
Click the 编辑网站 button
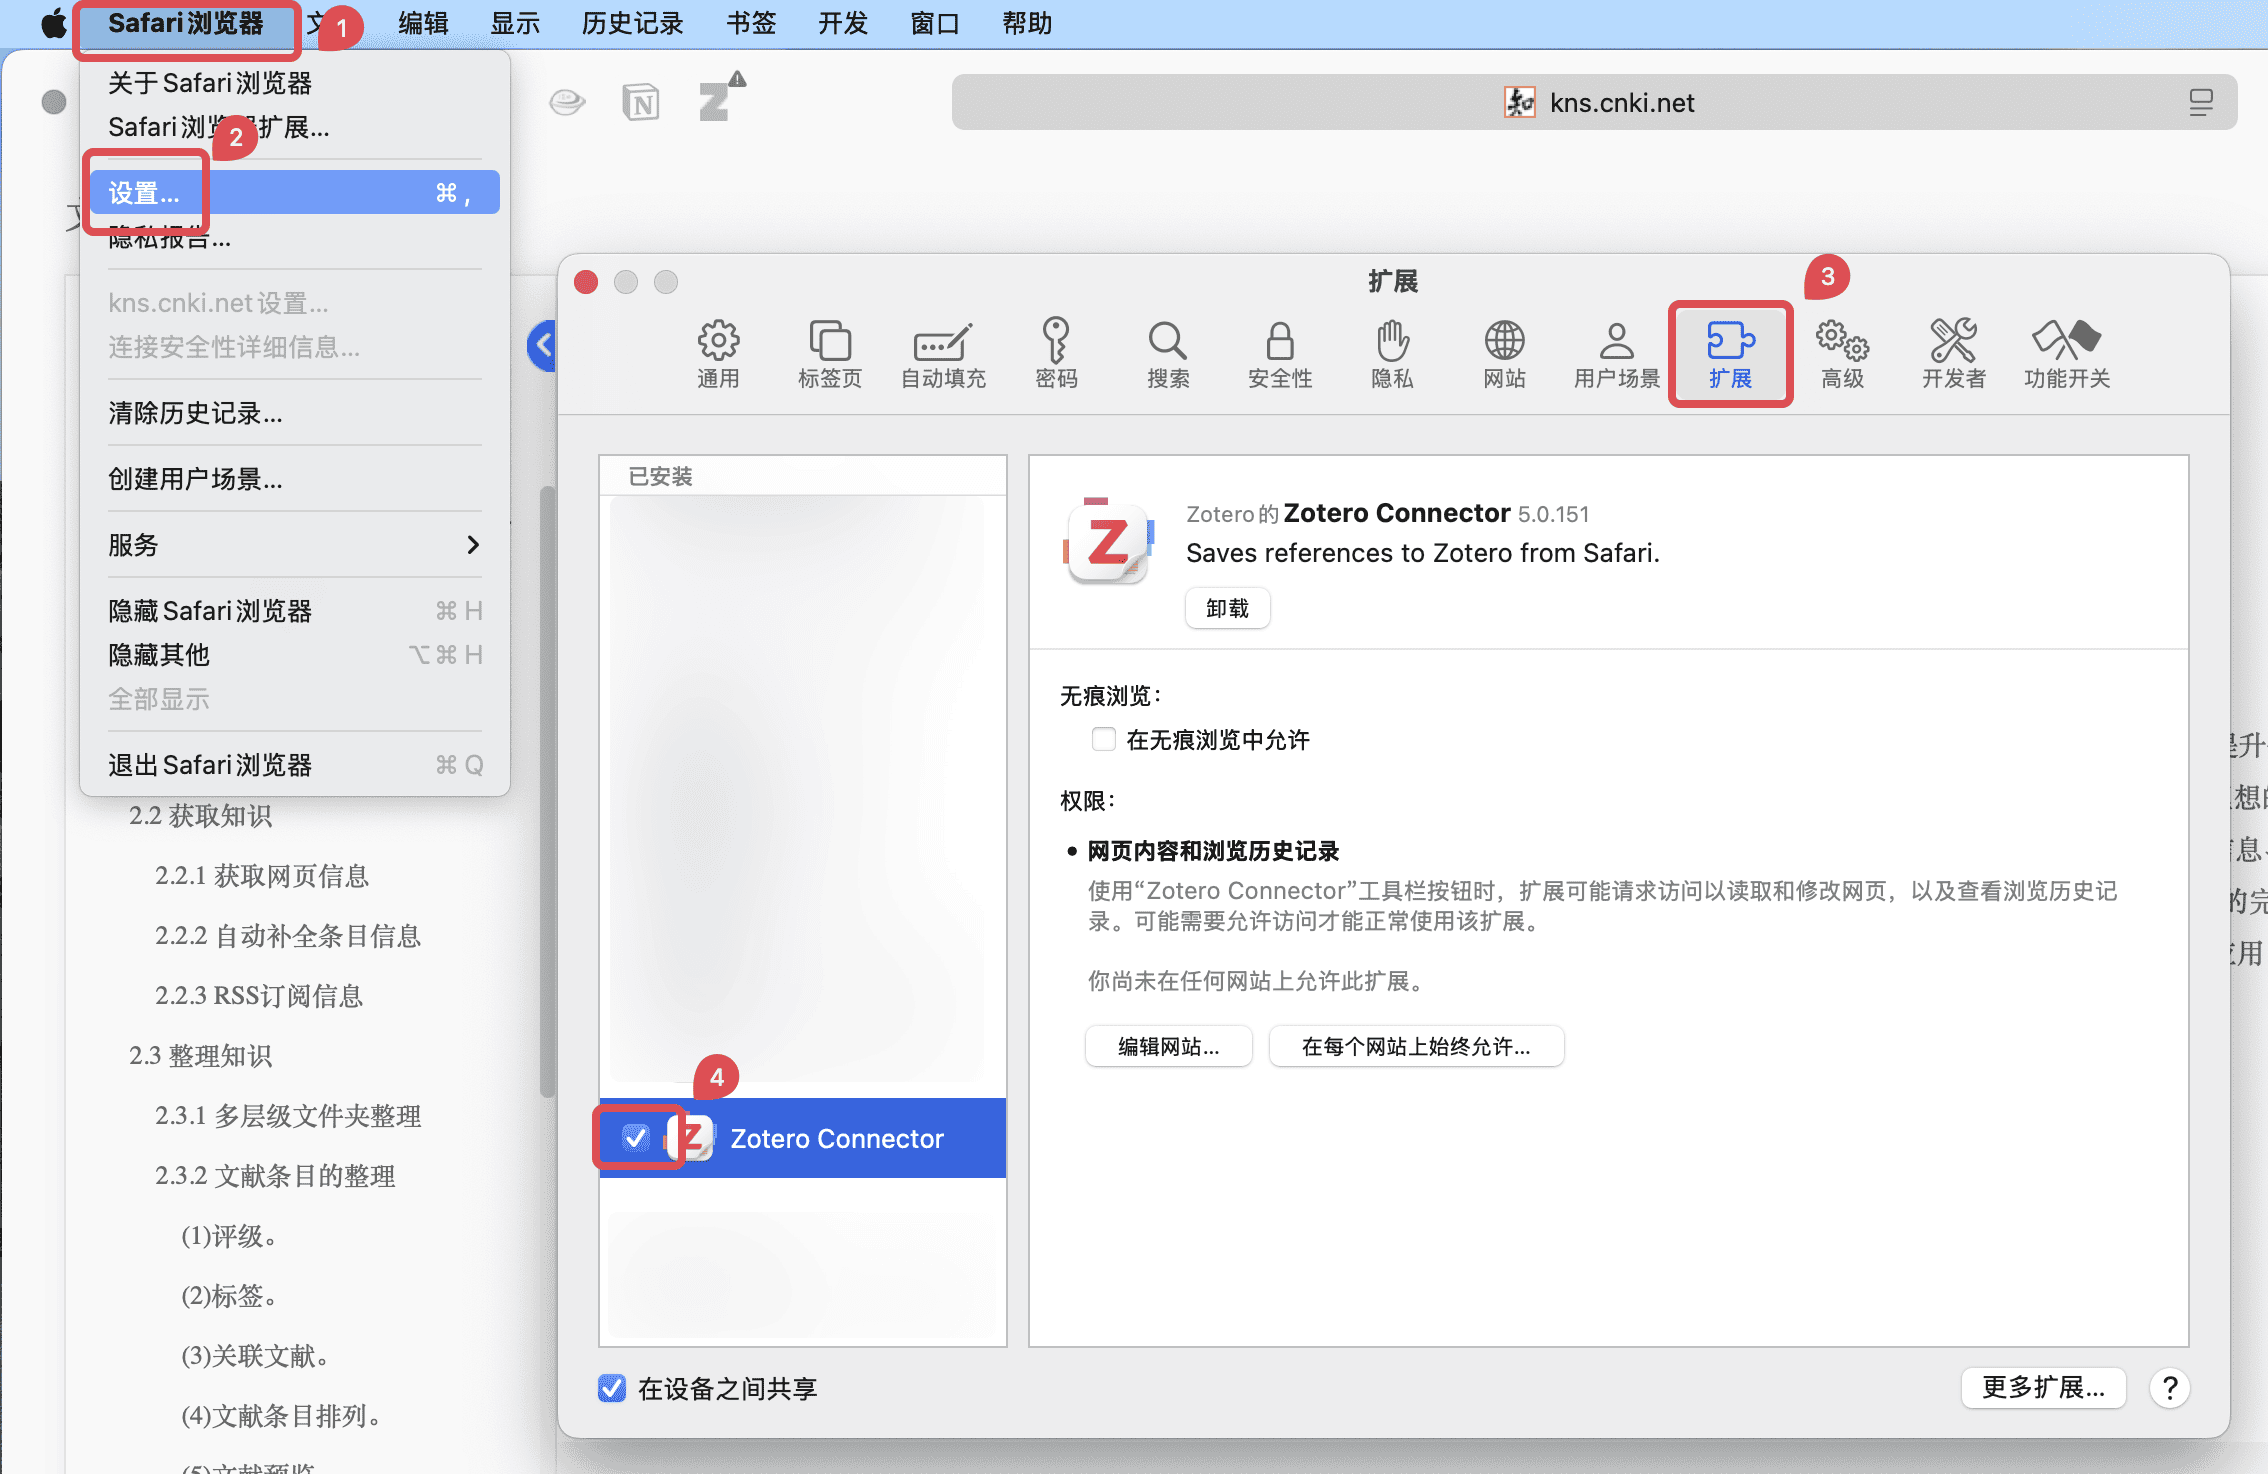pos(1167,1045)
